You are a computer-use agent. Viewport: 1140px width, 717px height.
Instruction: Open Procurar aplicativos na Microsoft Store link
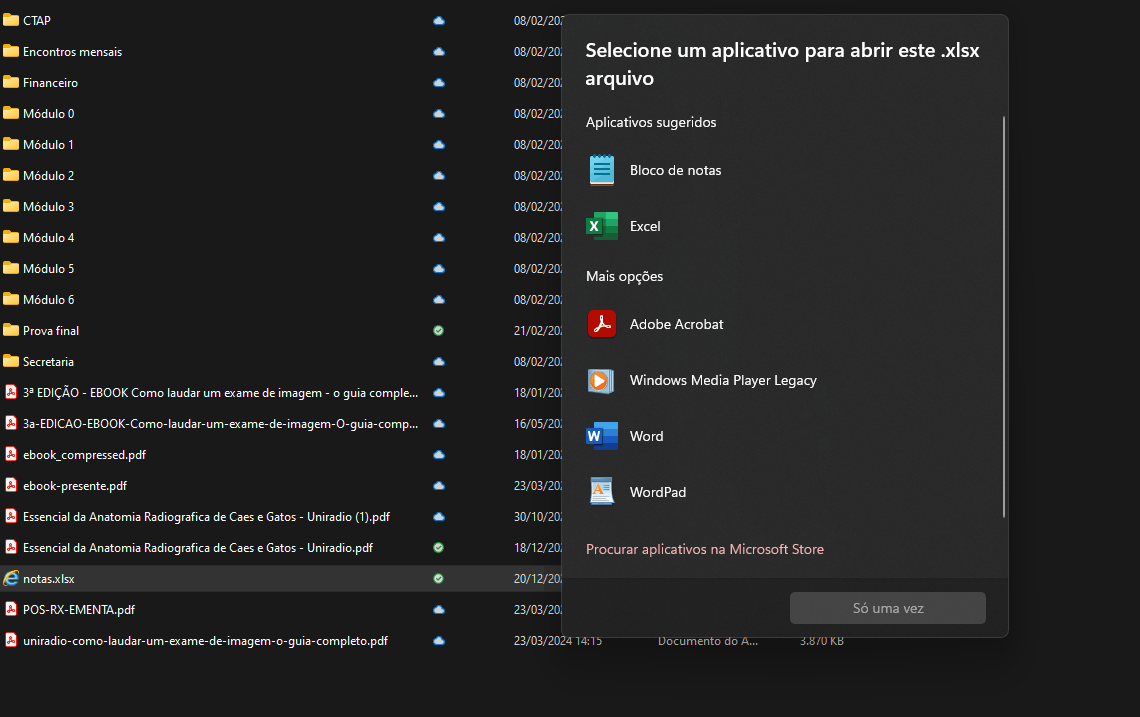click(705, 549)
